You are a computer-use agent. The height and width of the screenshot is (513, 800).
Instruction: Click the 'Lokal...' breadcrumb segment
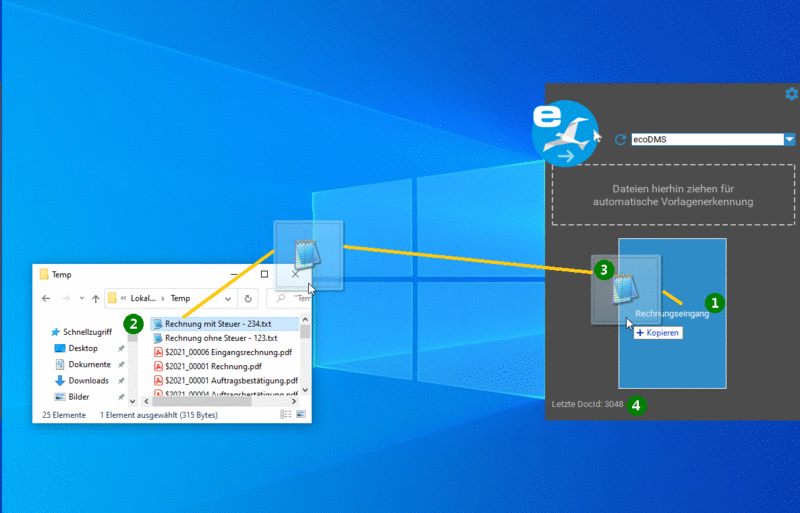pyautogui.click(x=143, y=299)
